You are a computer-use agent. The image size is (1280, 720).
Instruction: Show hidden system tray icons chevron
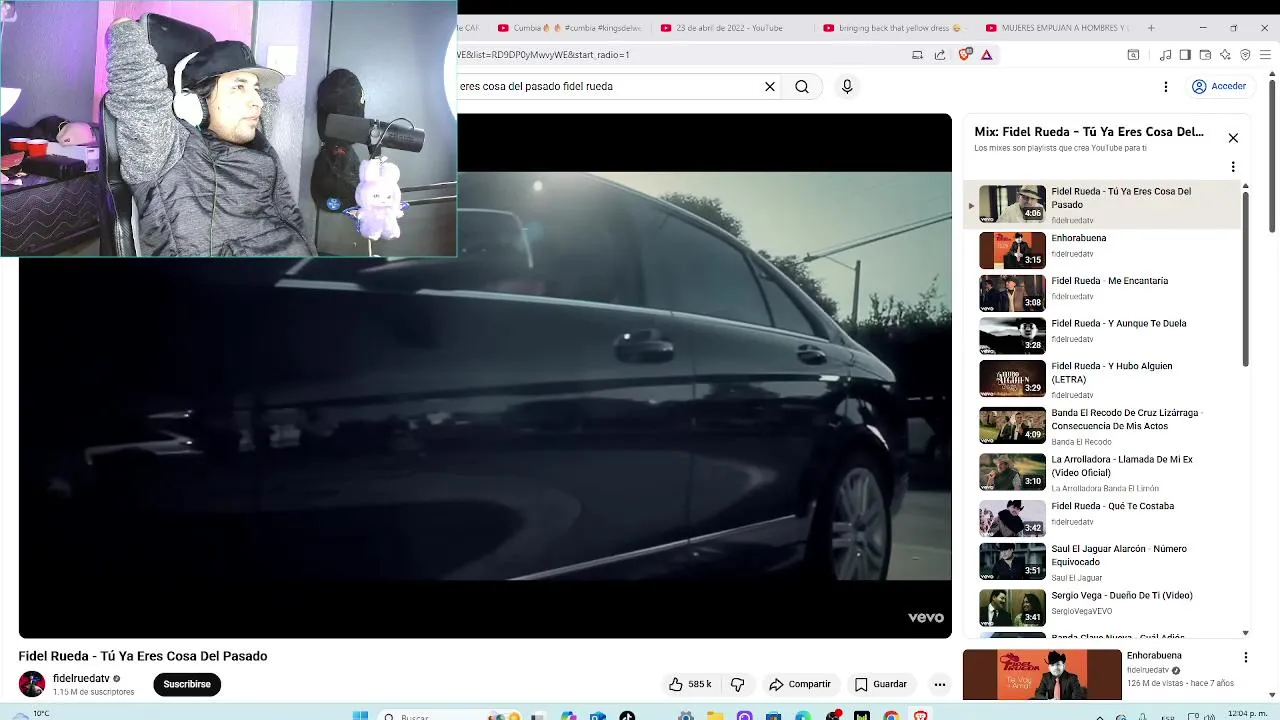click(1102, 716)
